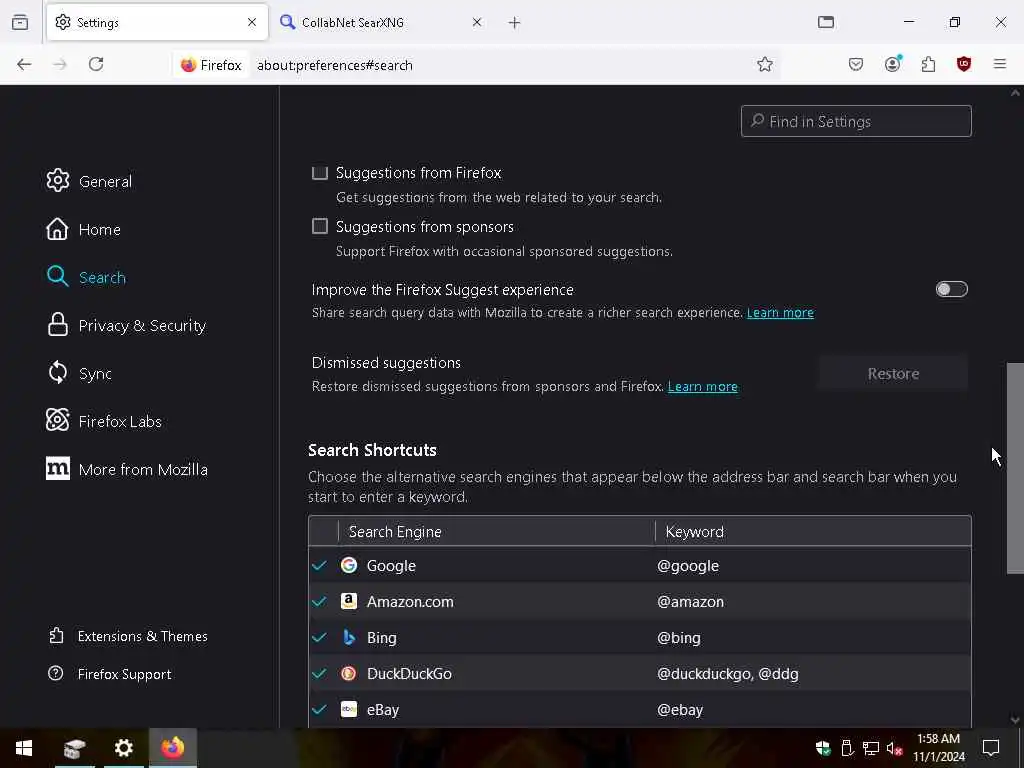Viewport: 1024px width, 768px height.
Task: Uncheck the Amazon.com search shortcut
Action: click(x=319, y=601)
